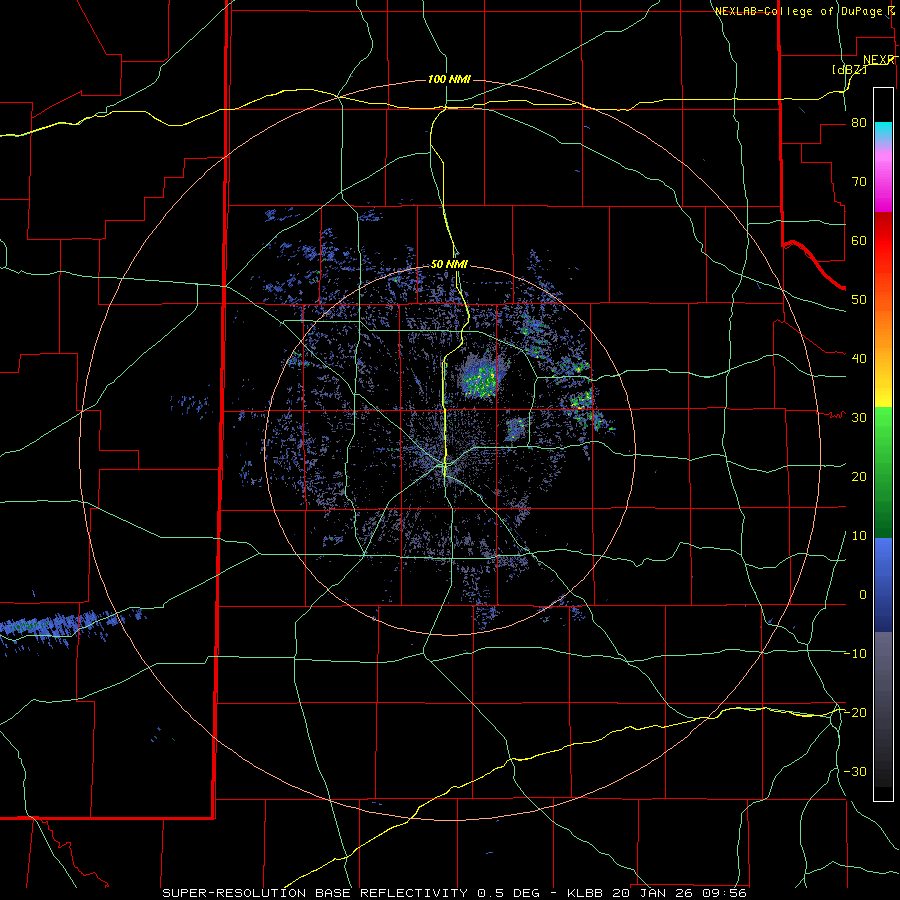Select the 30 value on the dBZ scale
This screenshot has height=900, width=900.
(x=859, y=418)
